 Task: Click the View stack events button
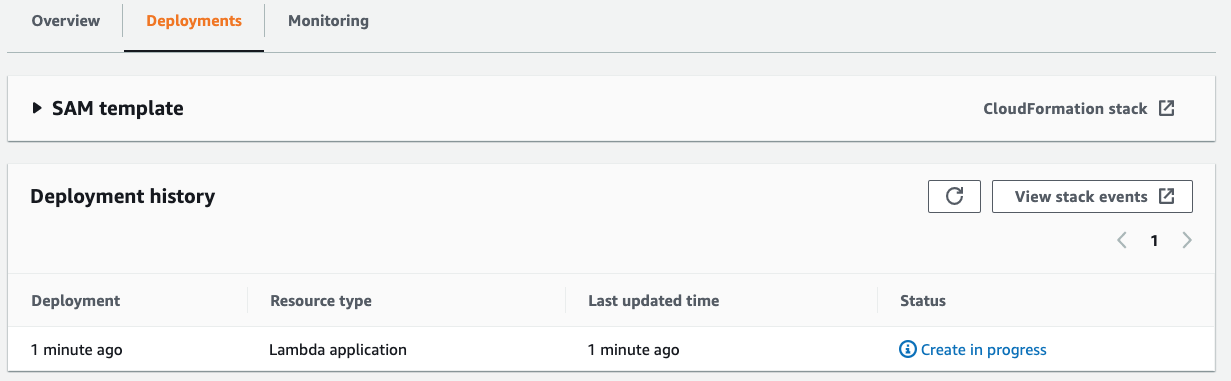pyautogui.click(x=1092, y=197)
